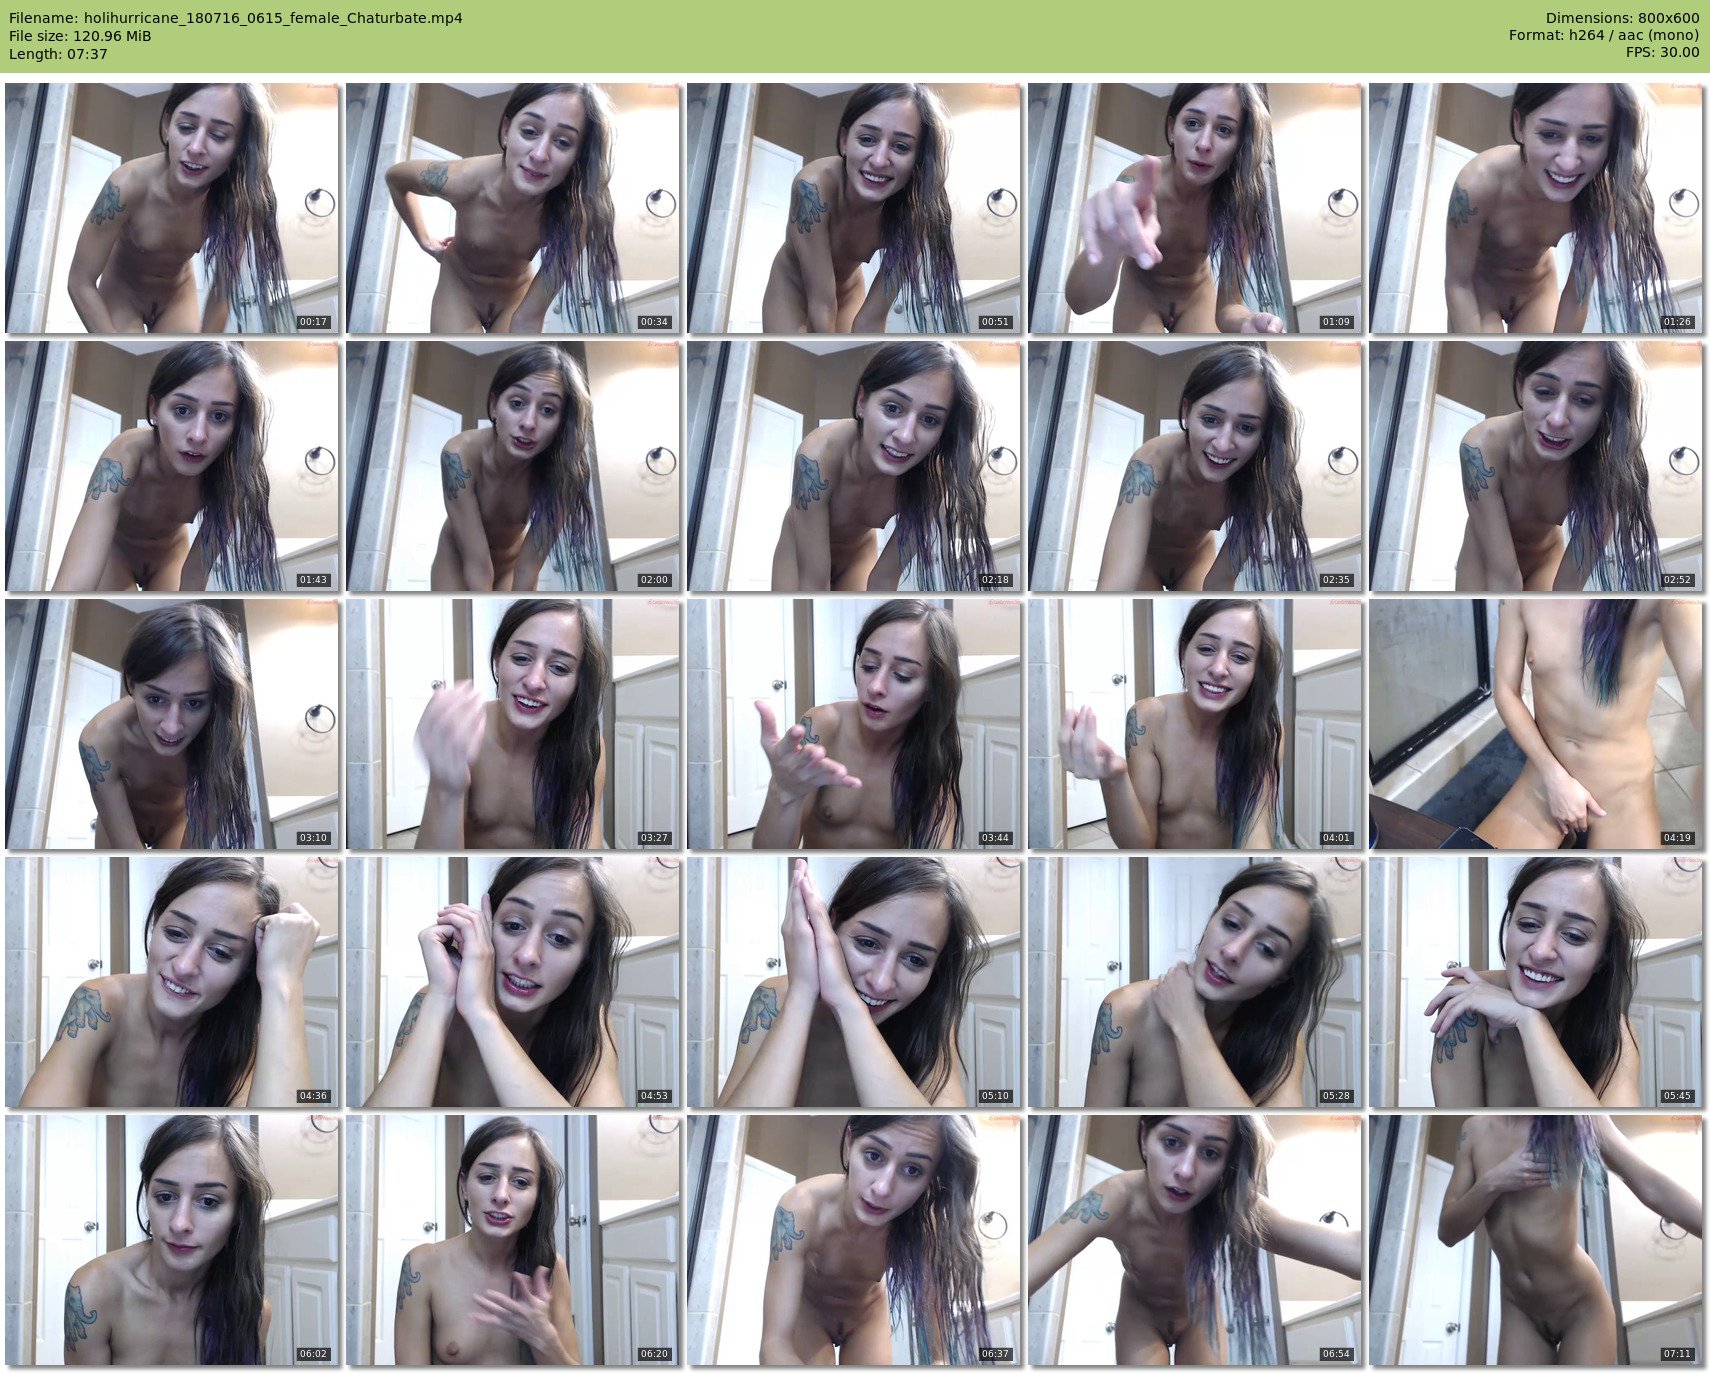Click the 07:11 timestamp label
Screen dimensions: 1710x1373
(x=1677, y=1354)
